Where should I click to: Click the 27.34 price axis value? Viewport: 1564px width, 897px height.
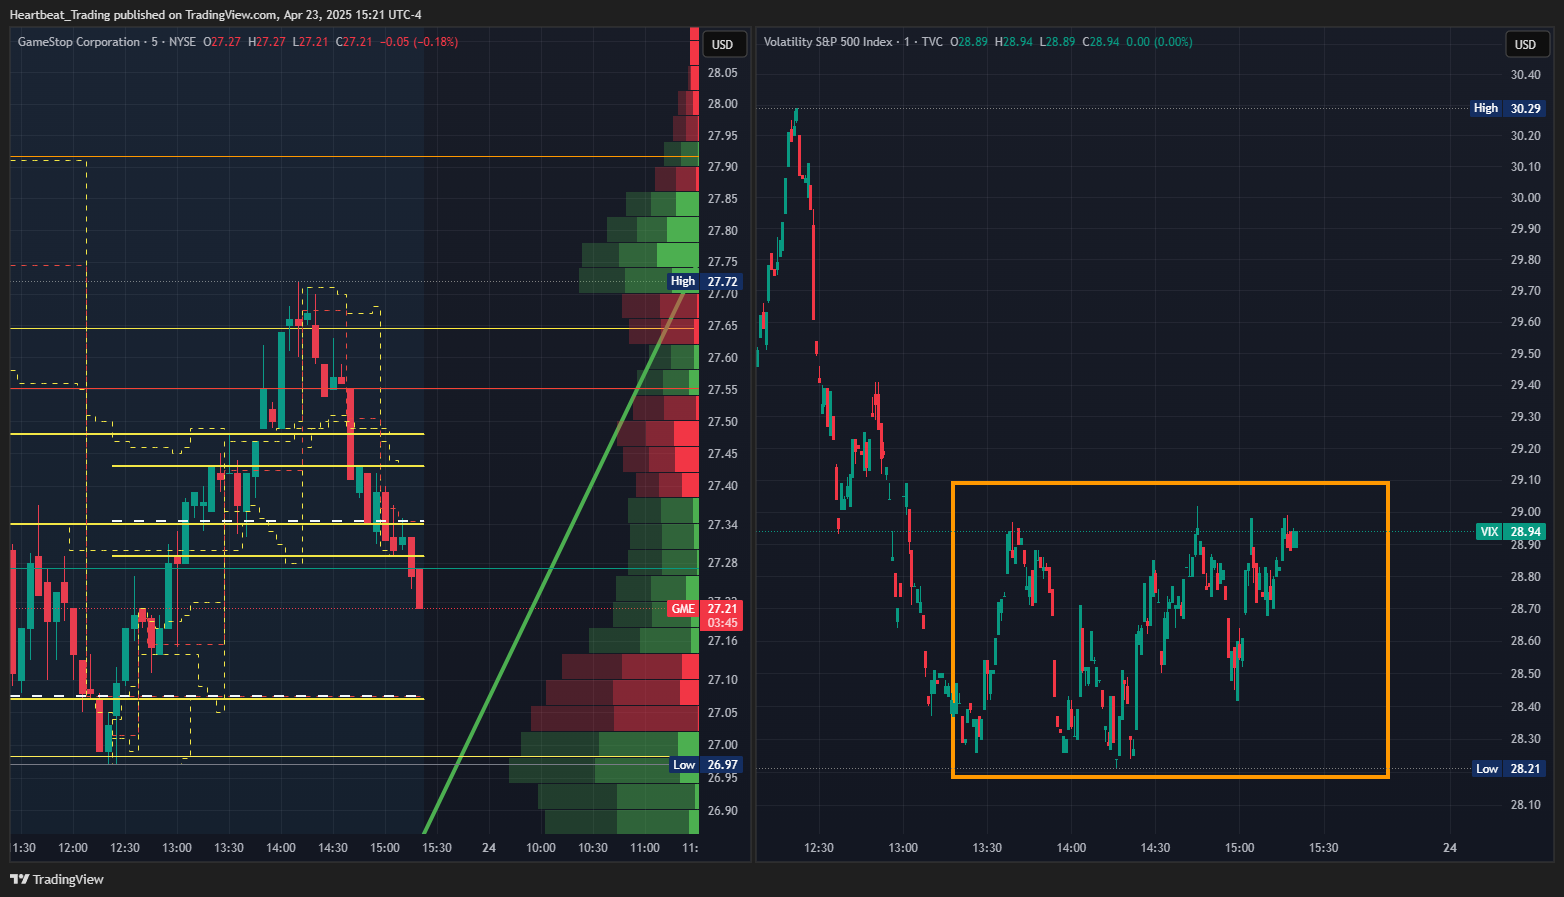click(x=722, y=525)
